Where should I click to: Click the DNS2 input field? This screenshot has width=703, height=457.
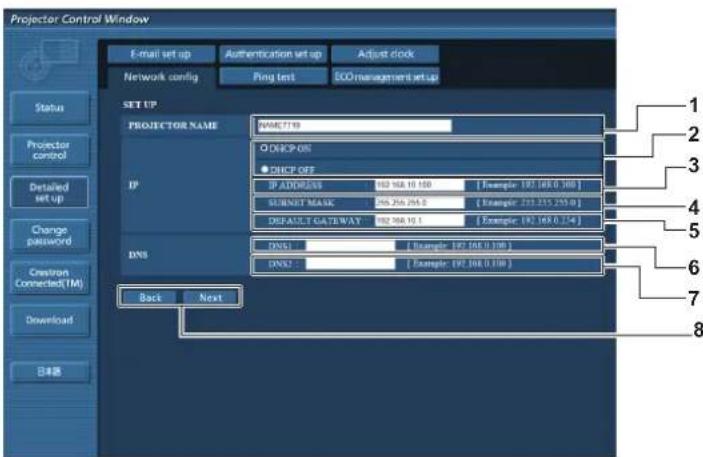click(x=350, y=264)
